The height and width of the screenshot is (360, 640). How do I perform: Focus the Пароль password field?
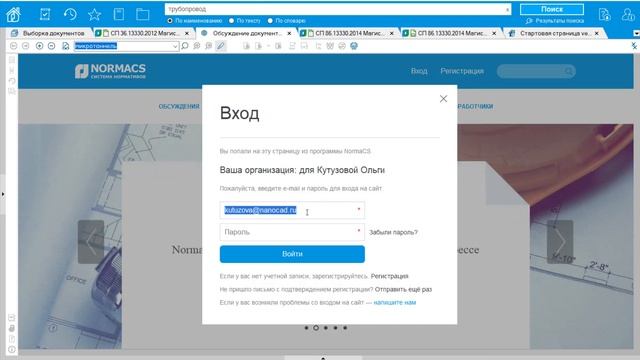292,232
